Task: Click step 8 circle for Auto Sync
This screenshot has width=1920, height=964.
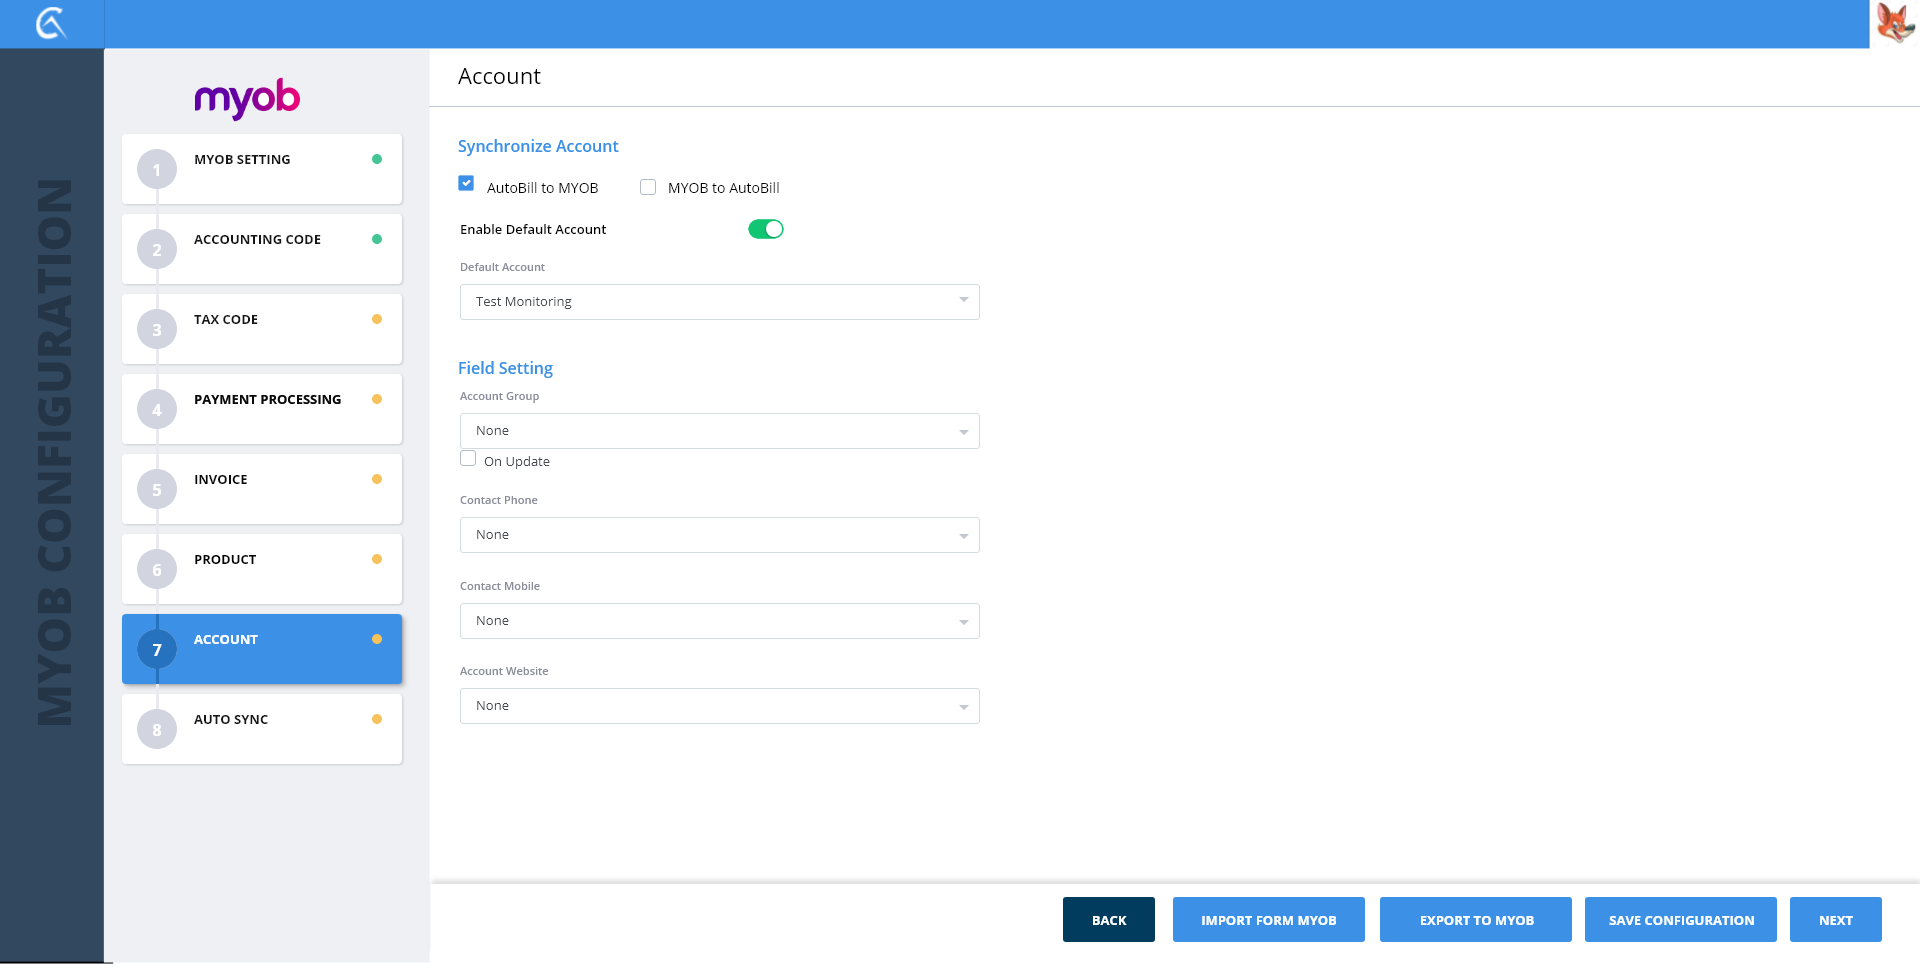Action: (157, 730)
